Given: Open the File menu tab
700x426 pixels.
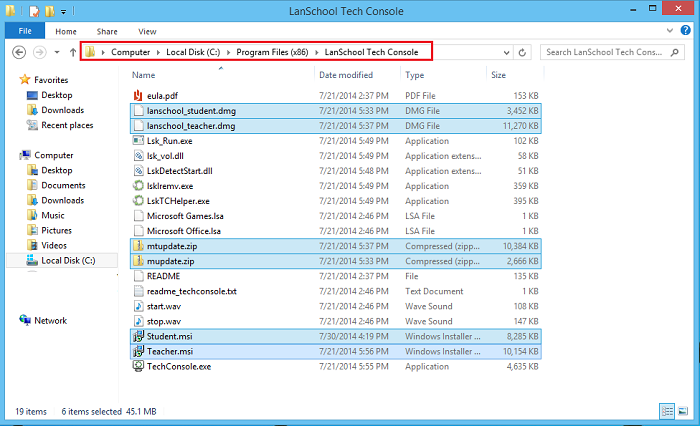Looking at the screenshot, I should click(25, 31).
